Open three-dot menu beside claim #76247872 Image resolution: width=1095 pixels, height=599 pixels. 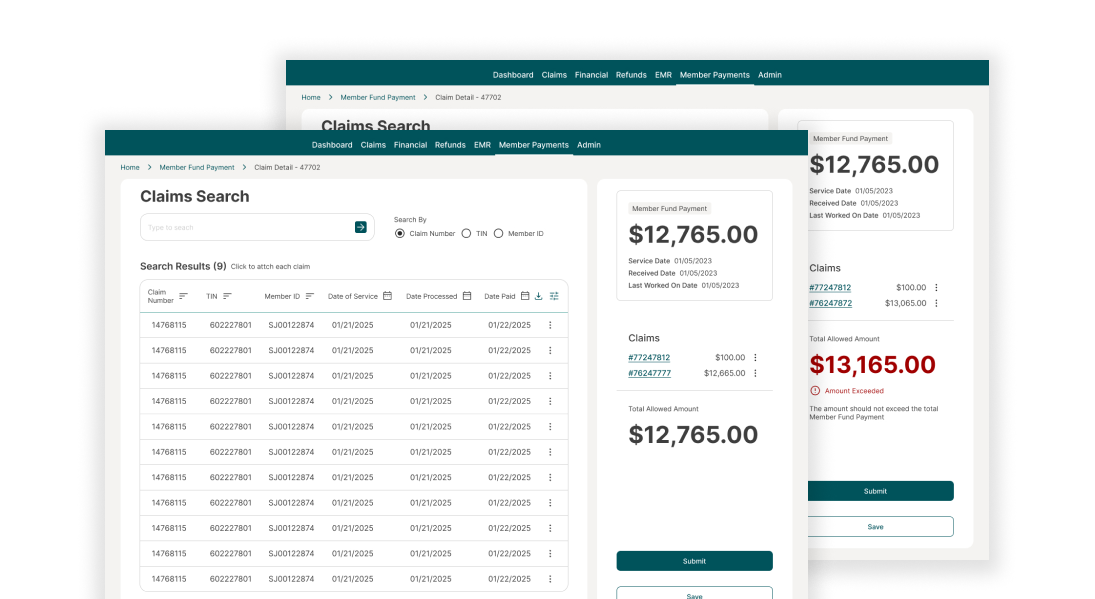936,303
